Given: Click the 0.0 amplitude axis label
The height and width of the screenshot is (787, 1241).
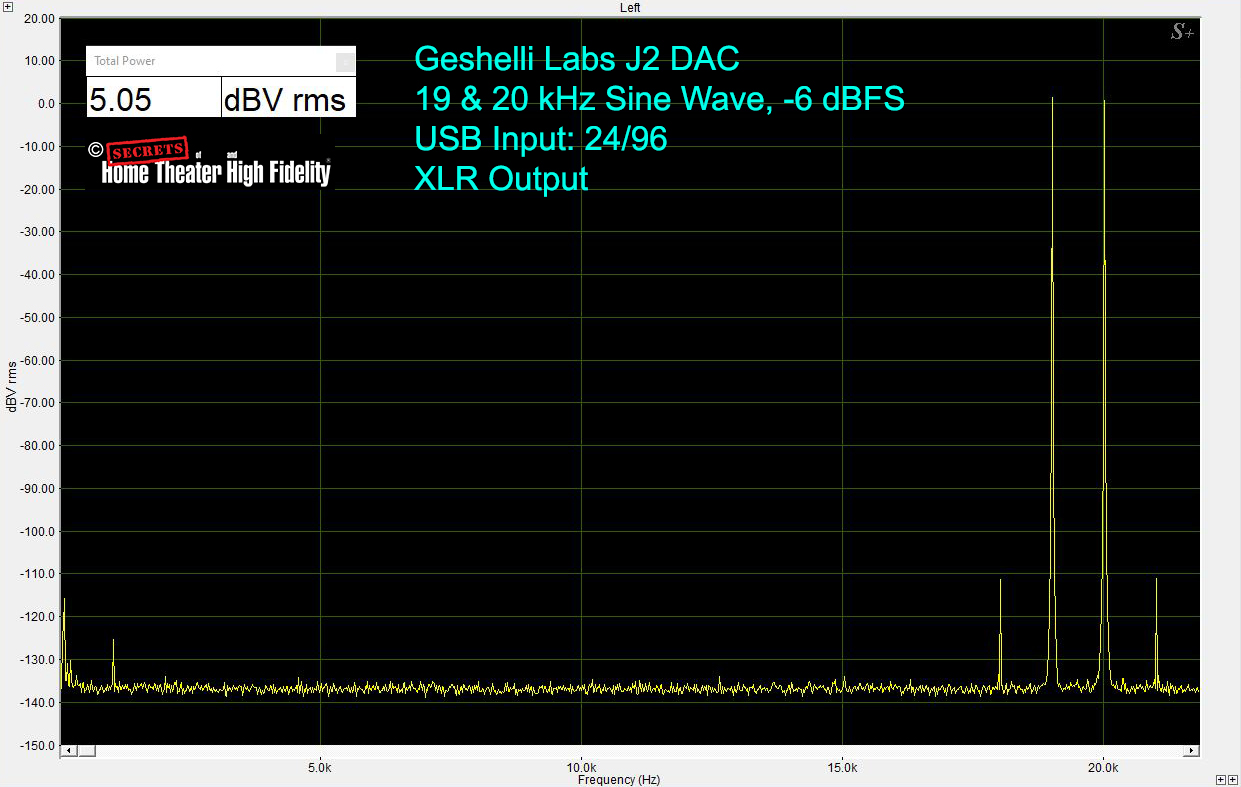Looking at the screenshot, I should click(45, 104).
